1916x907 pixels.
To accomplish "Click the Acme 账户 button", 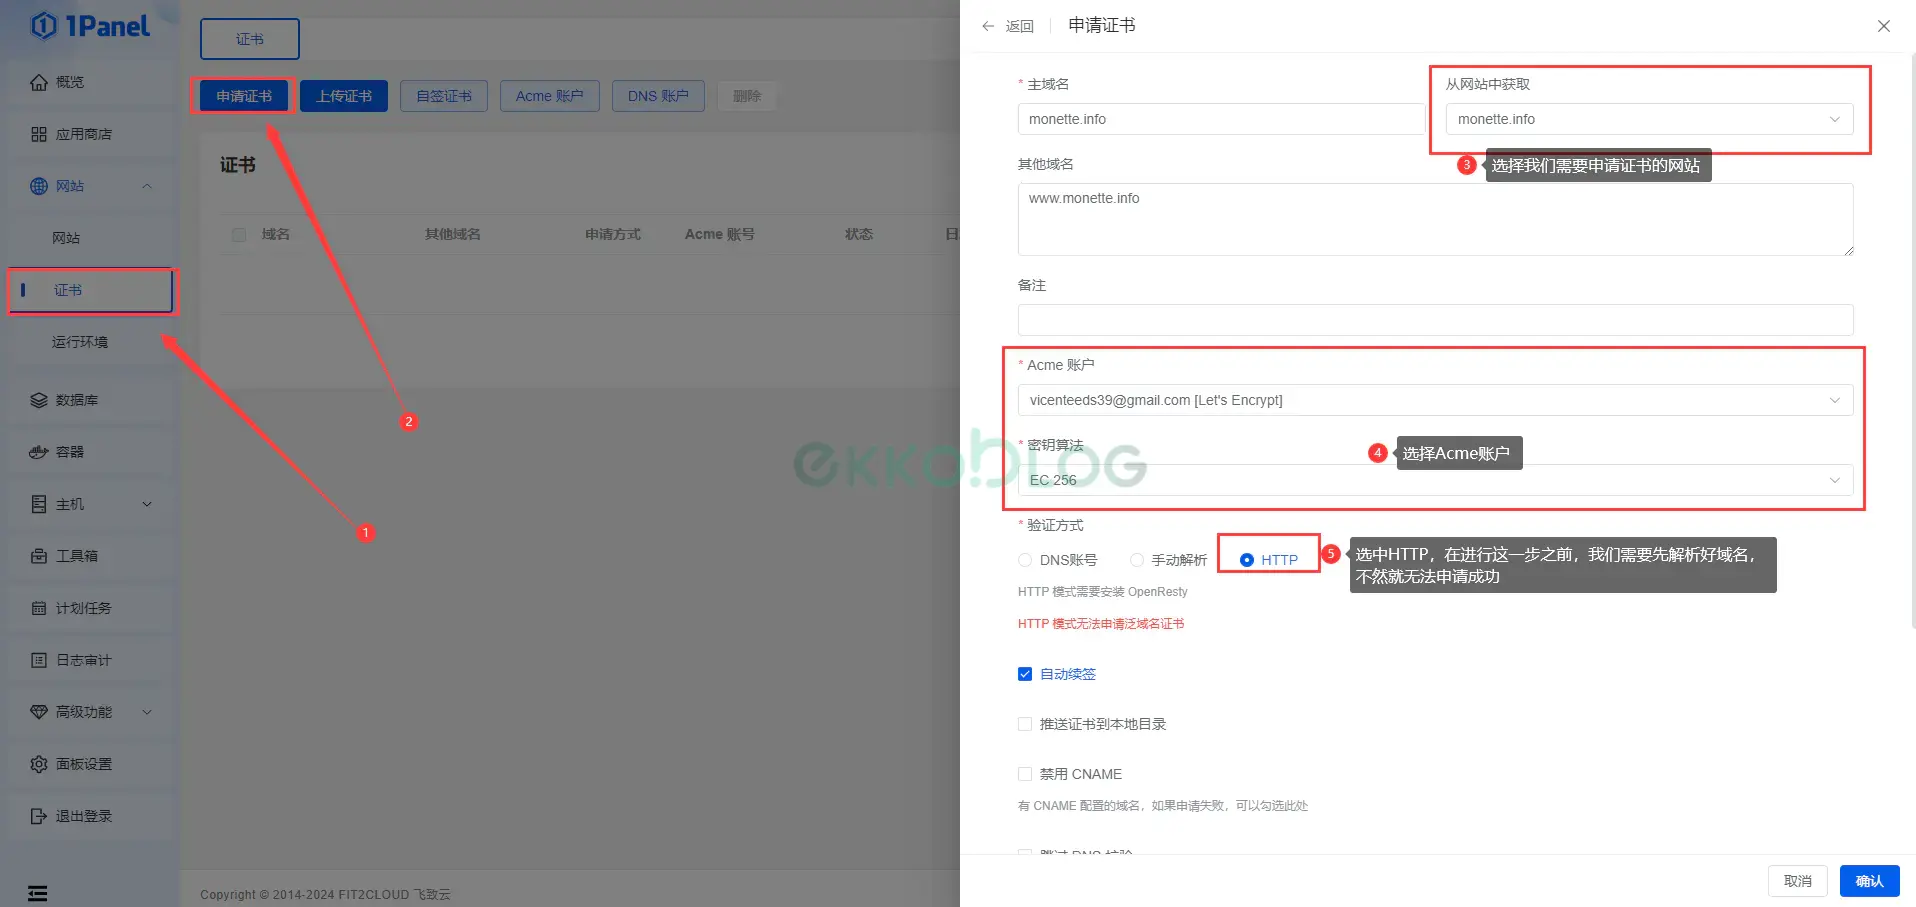I will [x=550, y=96].
